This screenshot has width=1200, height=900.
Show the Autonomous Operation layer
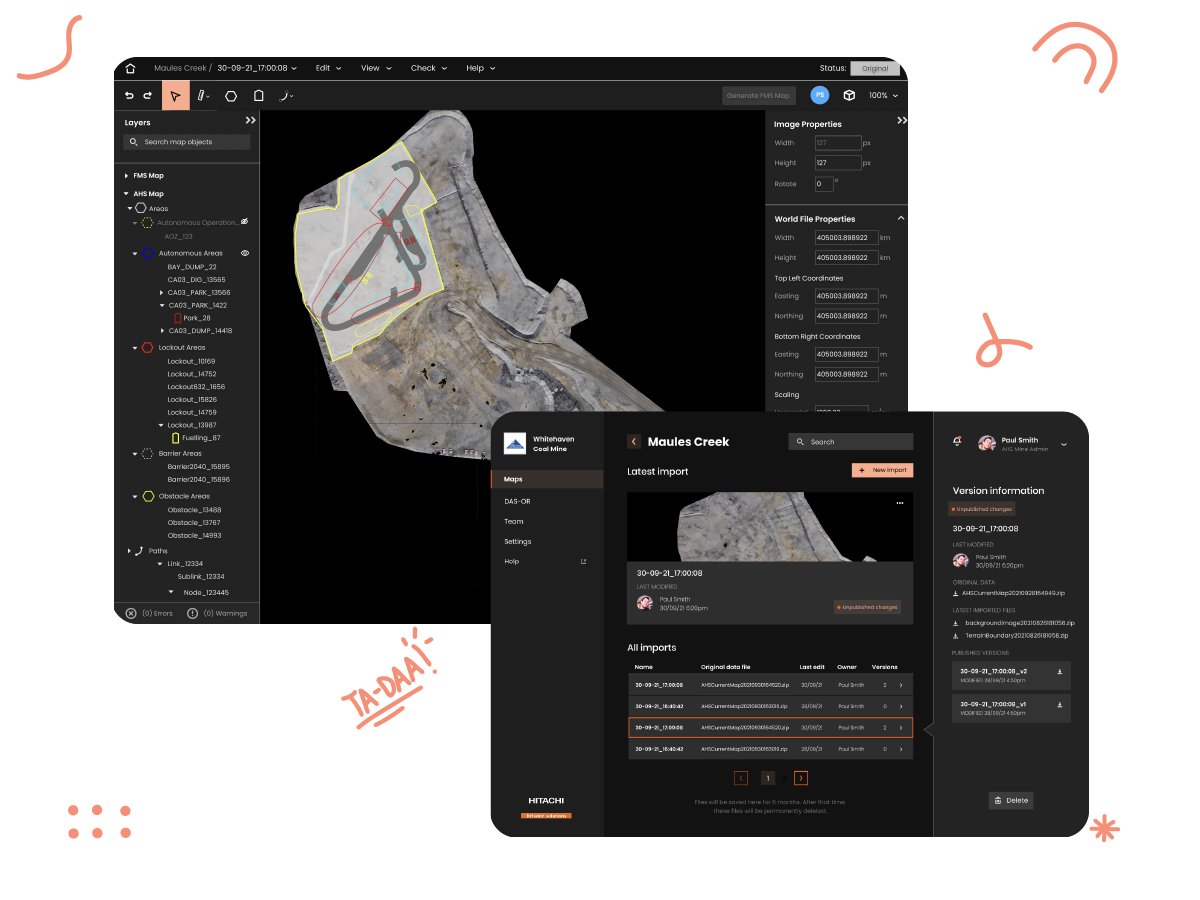[x=244, y=222]
